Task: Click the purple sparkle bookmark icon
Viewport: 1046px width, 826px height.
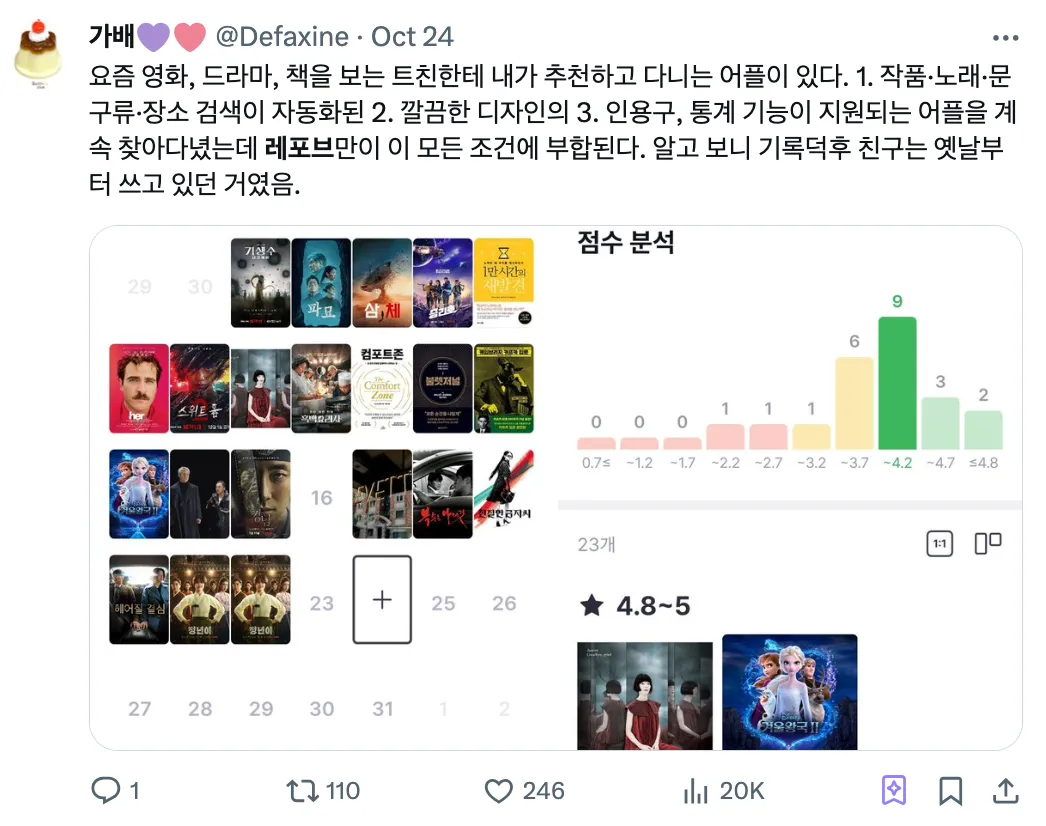Action: pos(894,791)
